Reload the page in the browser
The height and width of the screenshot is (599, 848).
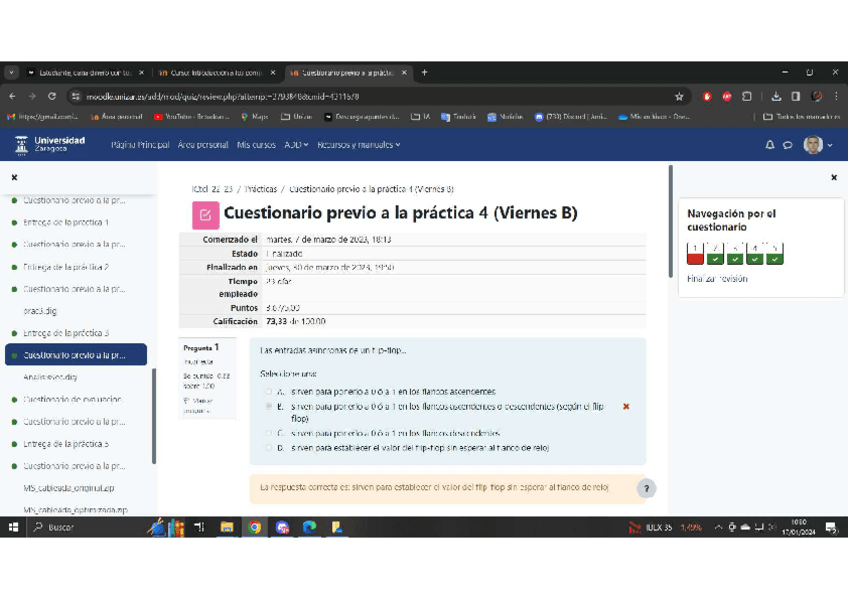52,97
